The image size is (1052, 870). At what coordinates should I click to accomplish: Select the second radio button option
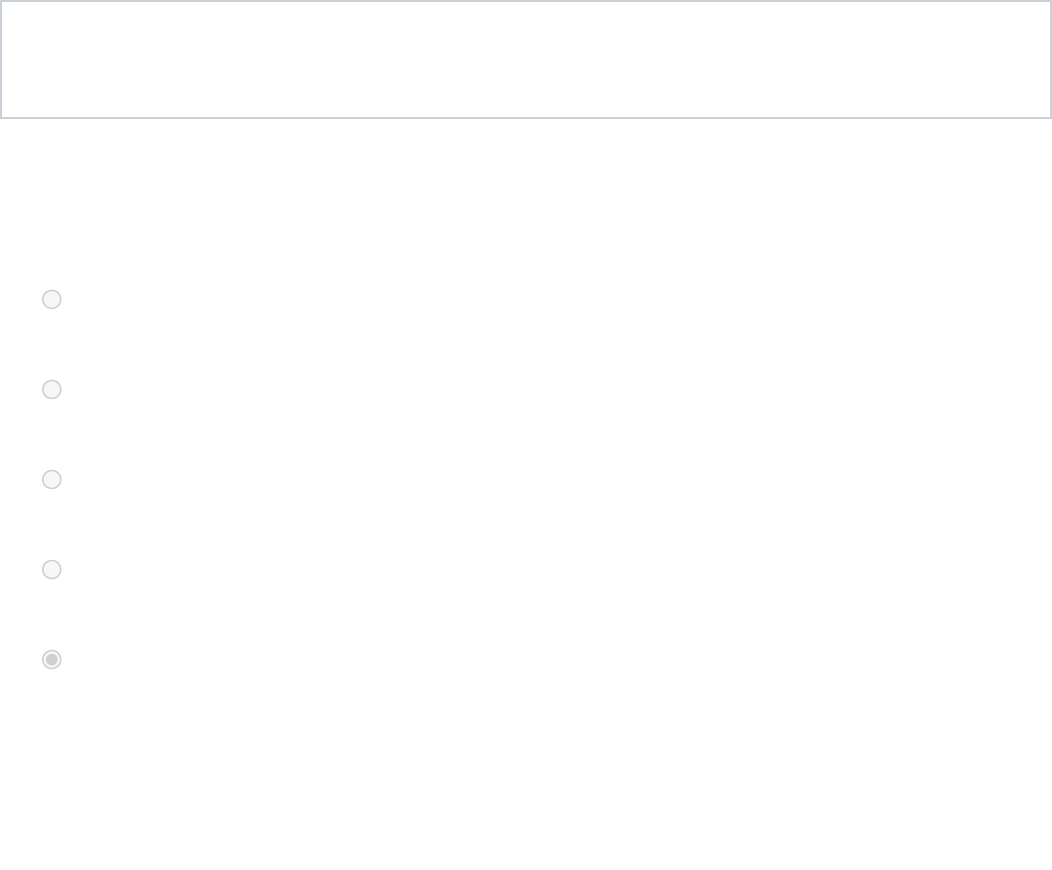(x=52, y=389)
